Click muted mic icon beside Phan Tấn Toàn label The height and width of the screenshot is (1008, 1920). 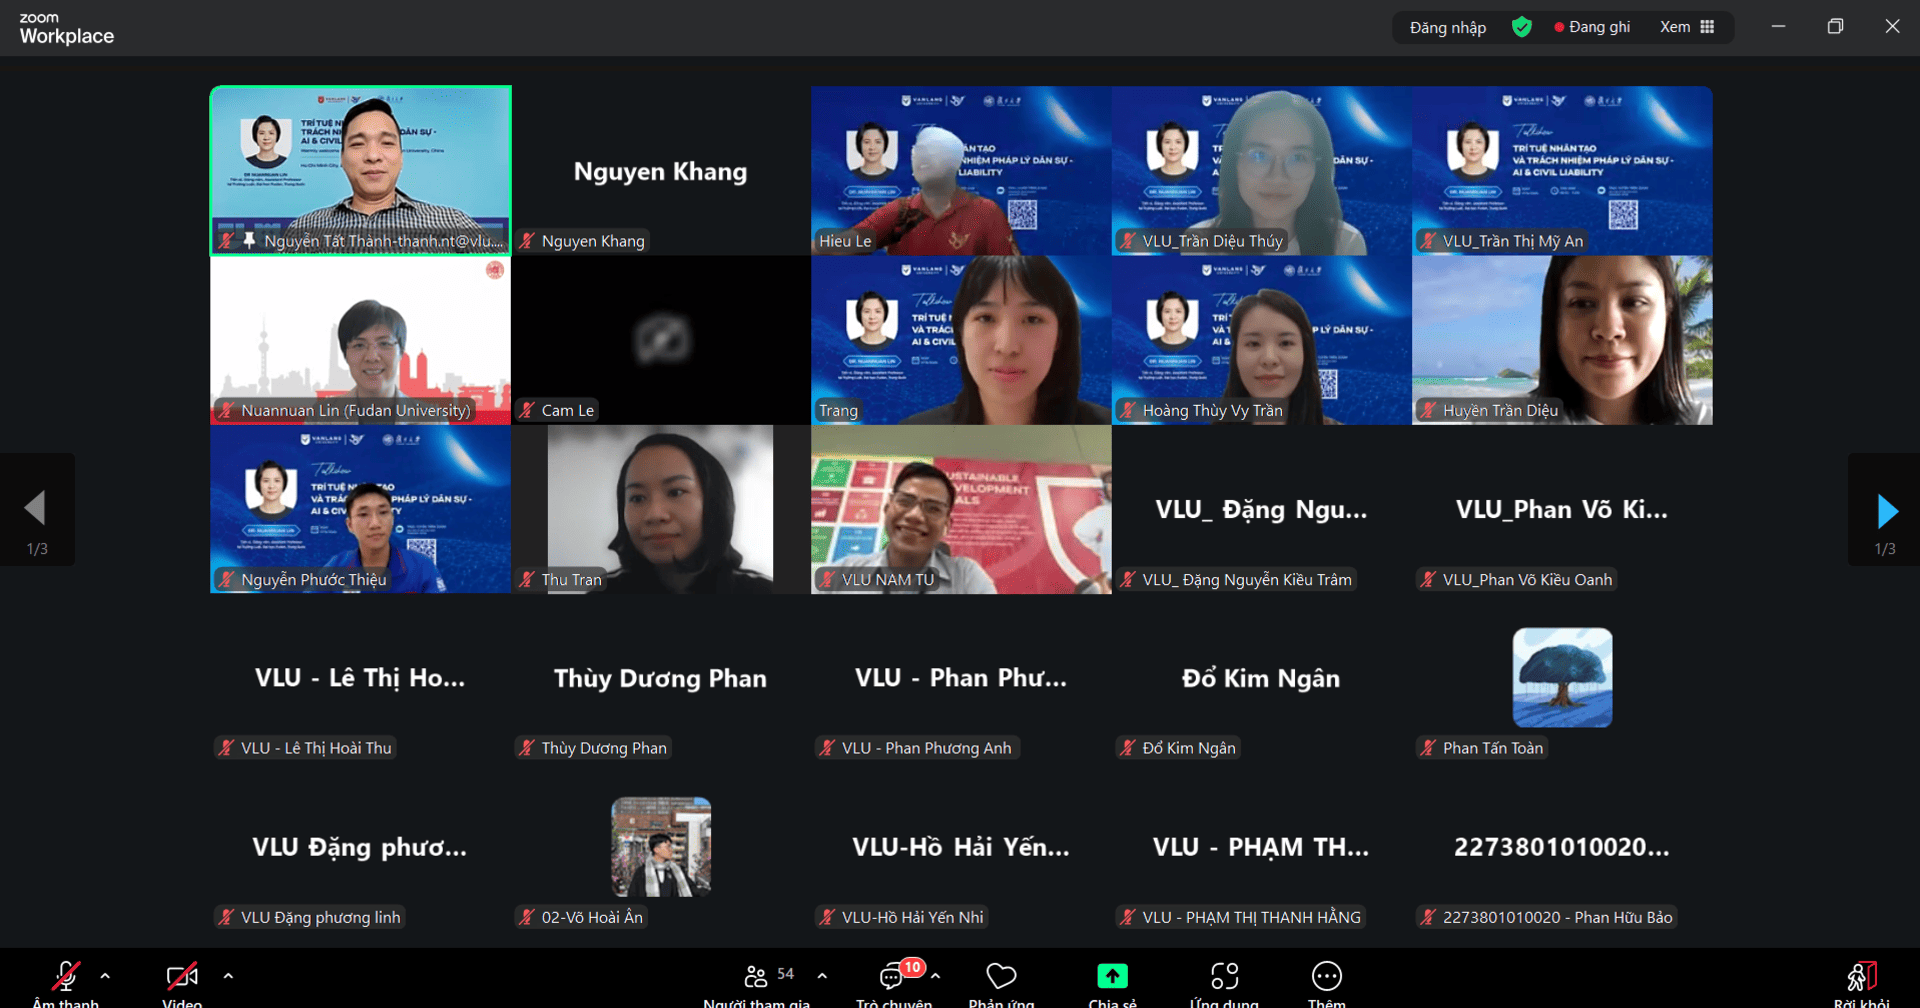[1428, 748]
